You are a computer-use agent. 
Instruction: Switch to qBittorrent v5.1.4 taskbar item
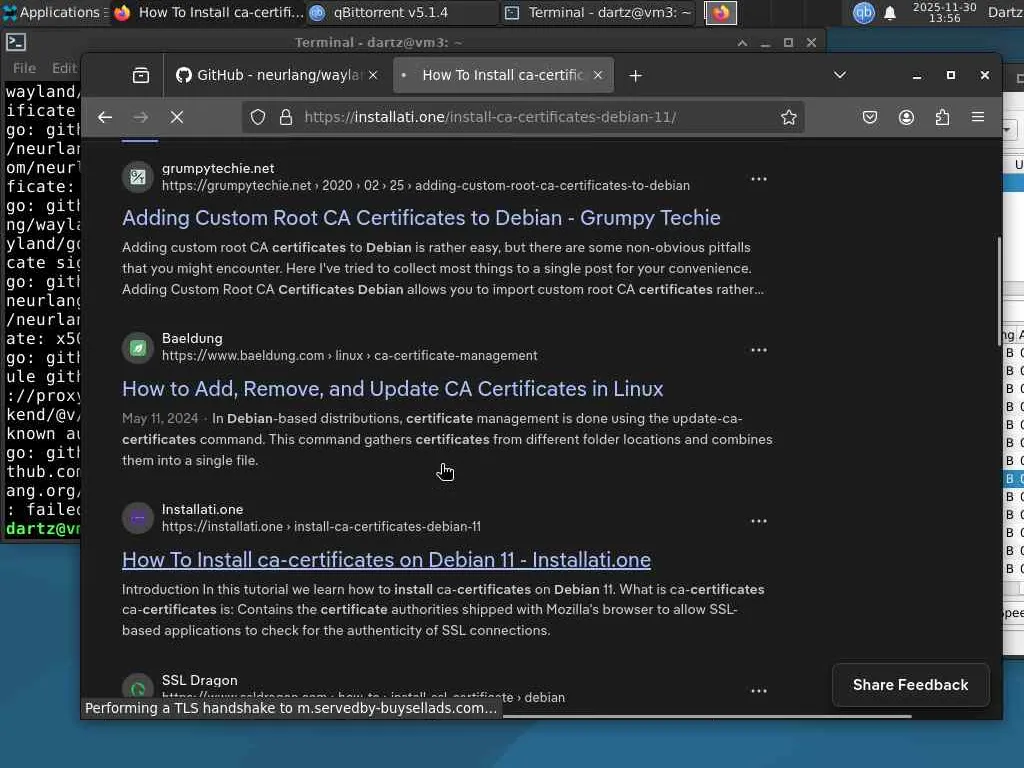pyautogui.click(x=402, y=12)
